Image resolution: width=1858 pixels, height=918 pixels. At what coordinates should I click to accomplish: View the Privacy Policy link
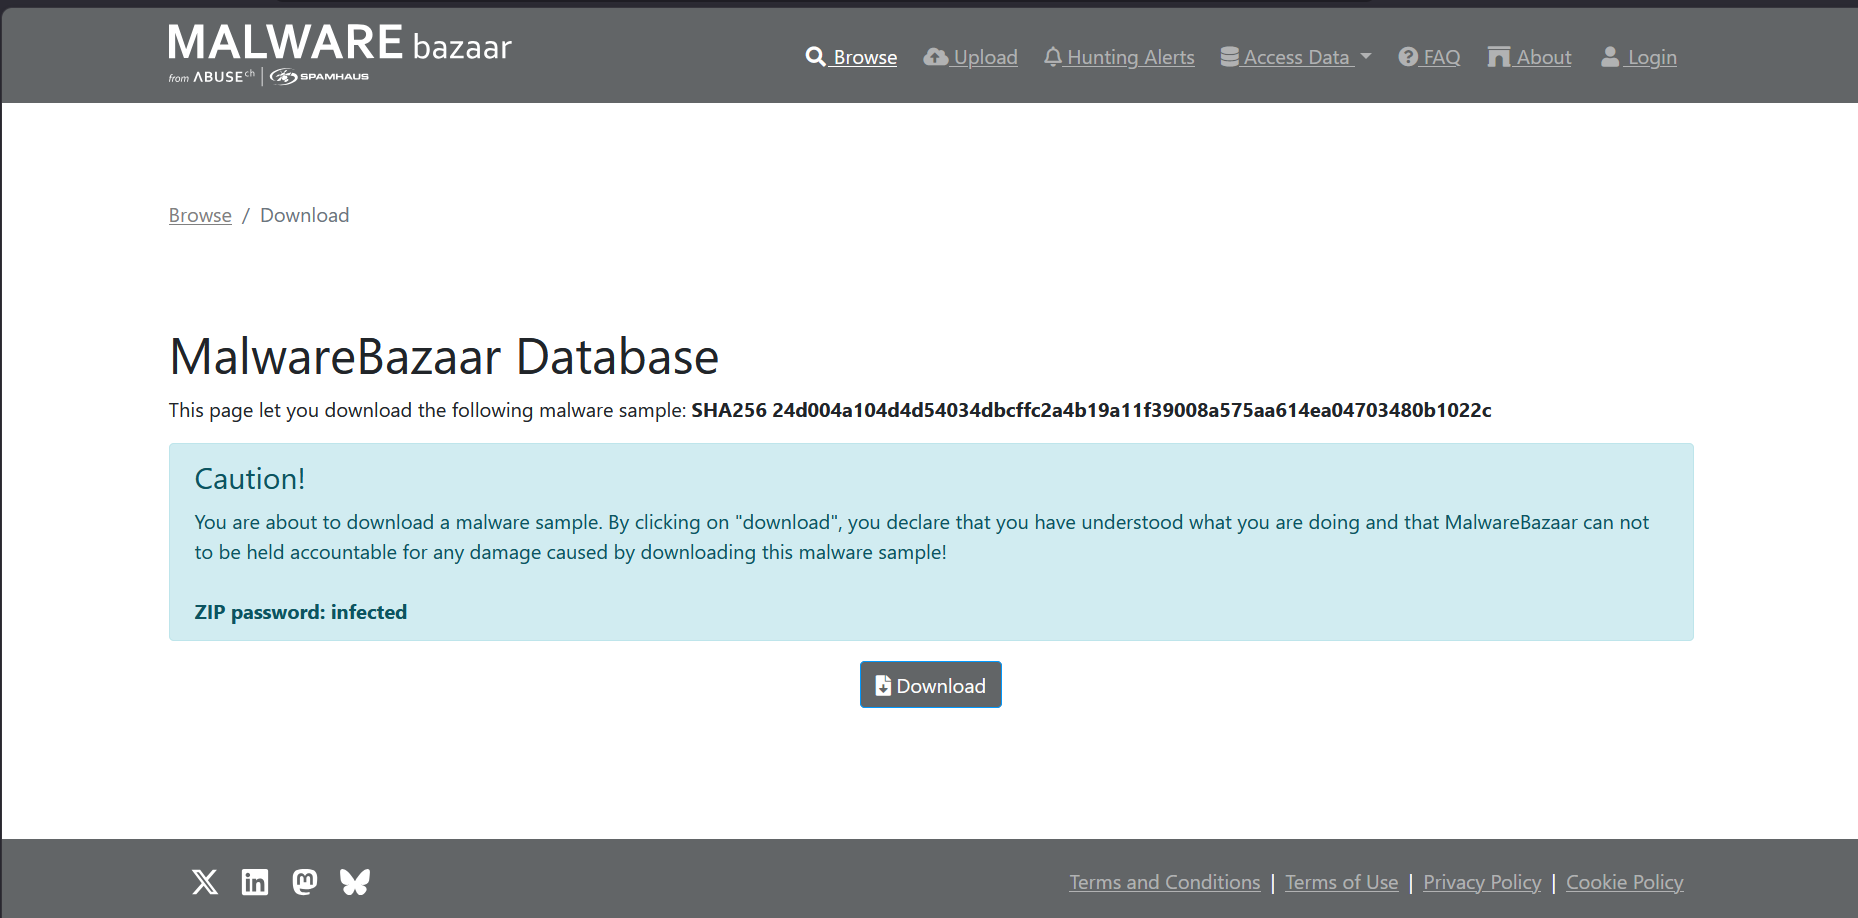tap(1482, 882)
